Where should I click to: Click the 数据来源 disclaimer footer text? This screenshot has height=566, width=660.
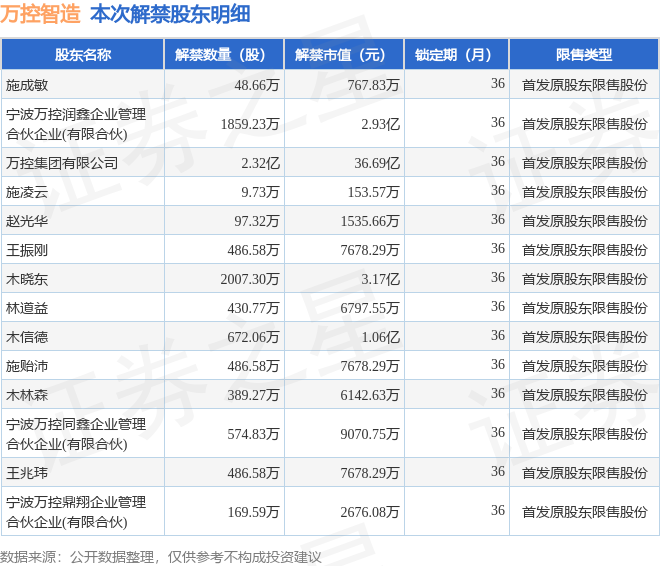pos(160,557)
